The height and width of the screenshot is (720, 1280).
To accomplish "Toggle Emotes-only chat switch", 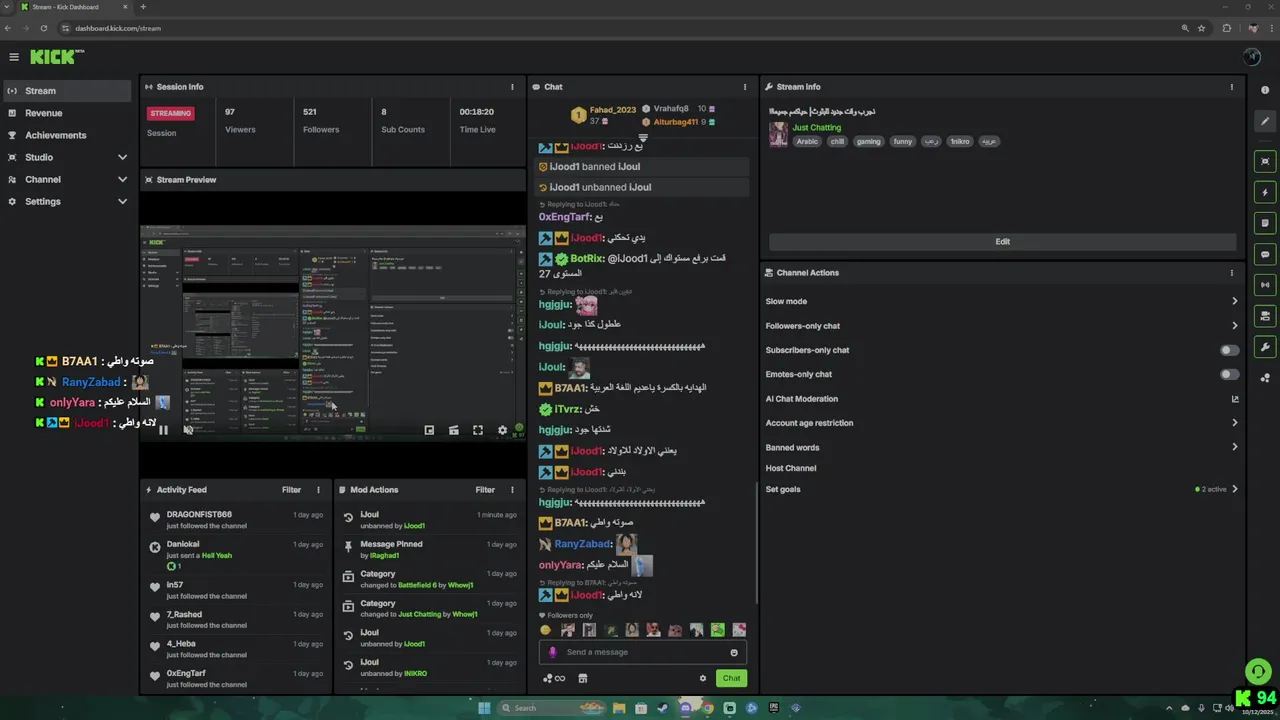I will point(1229,374).
